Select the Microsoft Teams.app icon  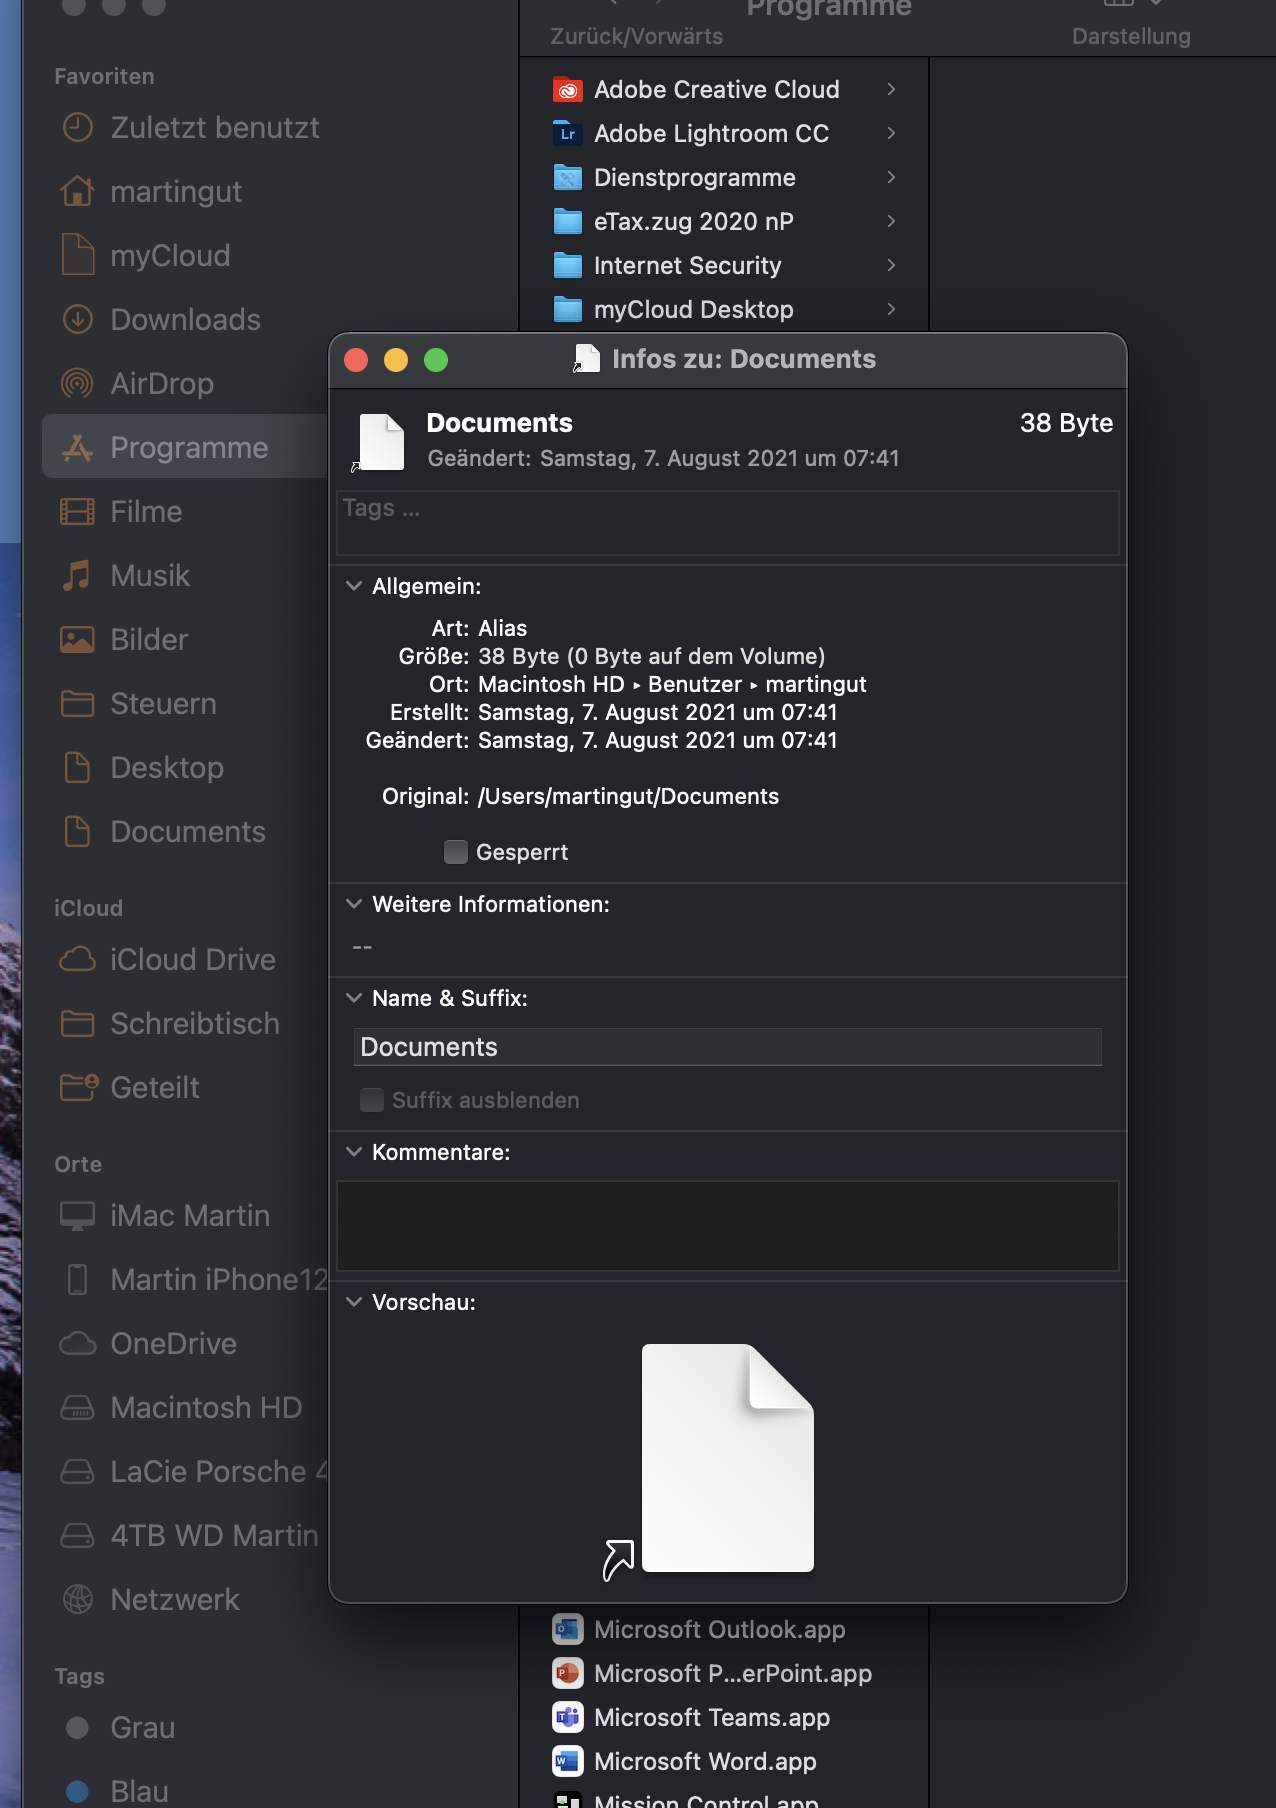[568, 1717]
